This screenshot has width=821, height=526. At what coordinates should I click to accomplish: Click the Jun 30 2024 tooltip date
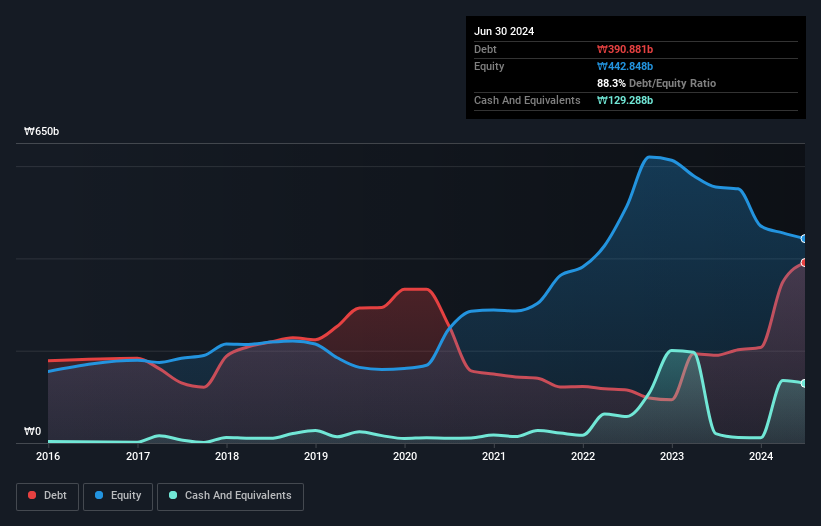504,31
